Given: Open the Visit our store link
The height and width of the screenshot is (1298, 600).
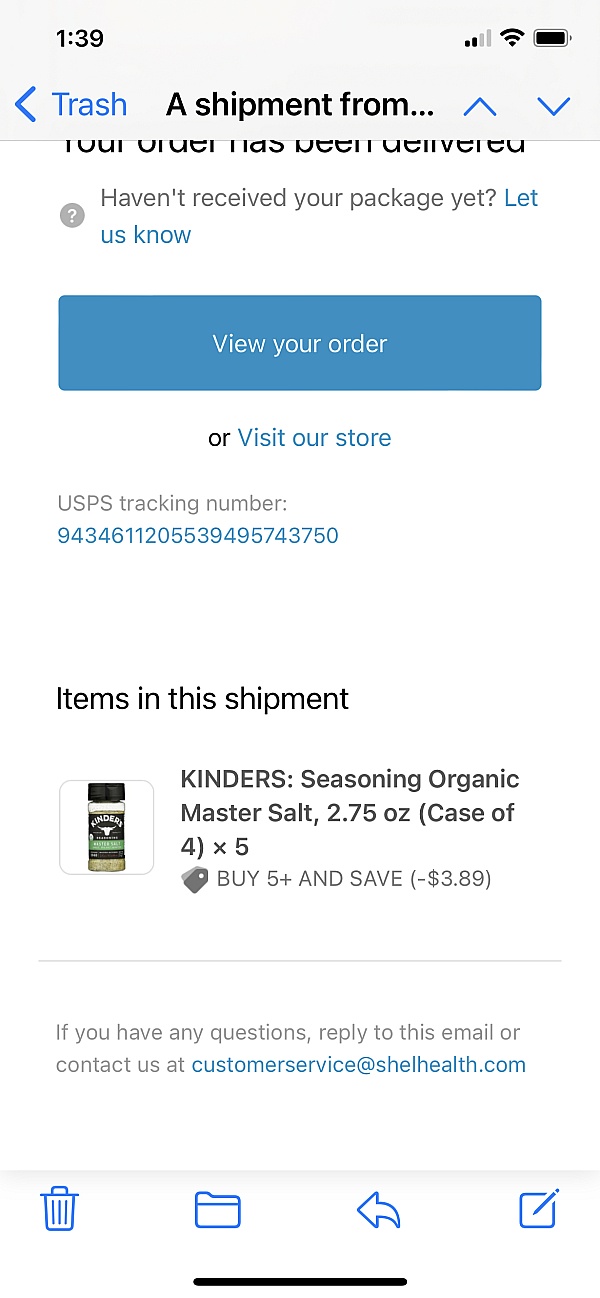Looking at the screenshot, I should pos(314,438).
